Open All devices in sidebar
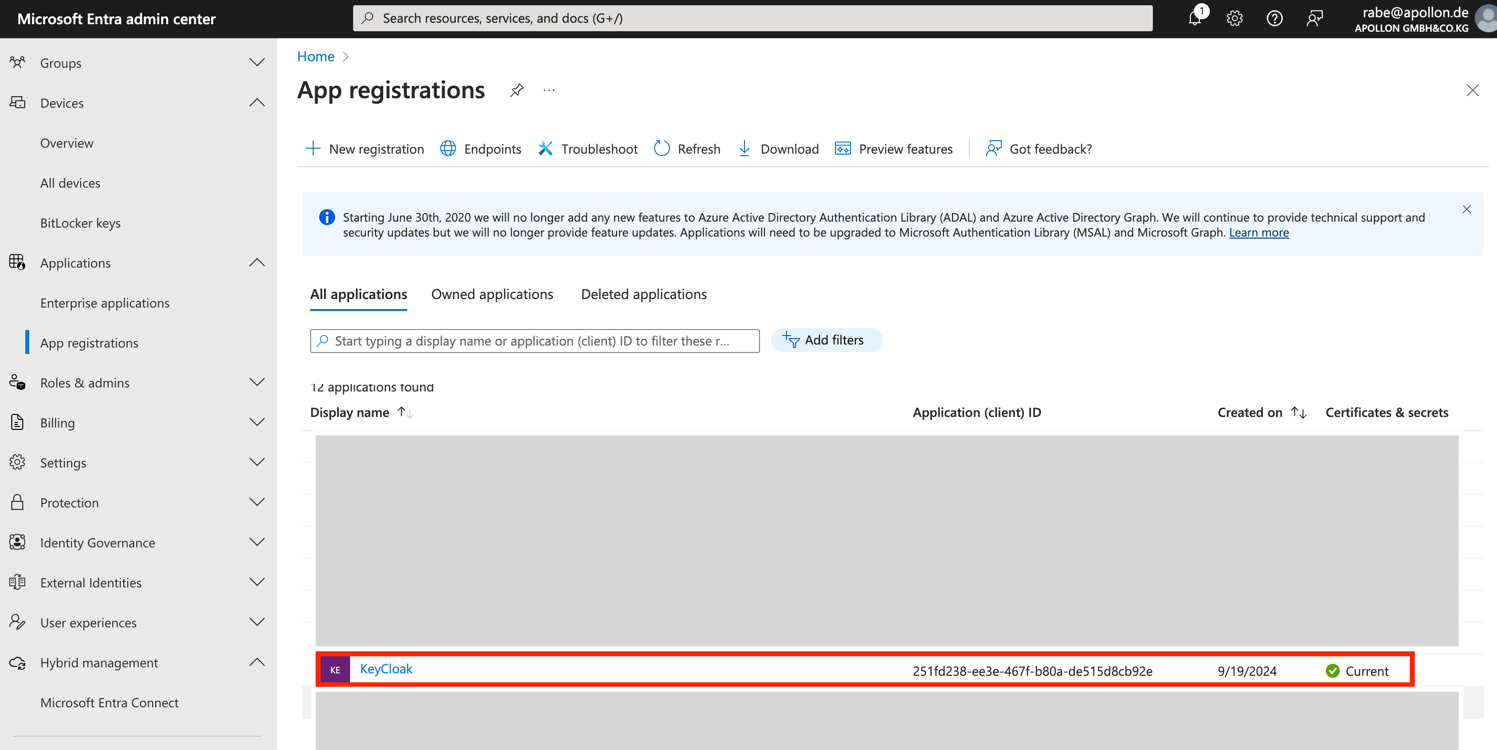The height and width of the screenshot is (750, 1497). tap(70, 183)
